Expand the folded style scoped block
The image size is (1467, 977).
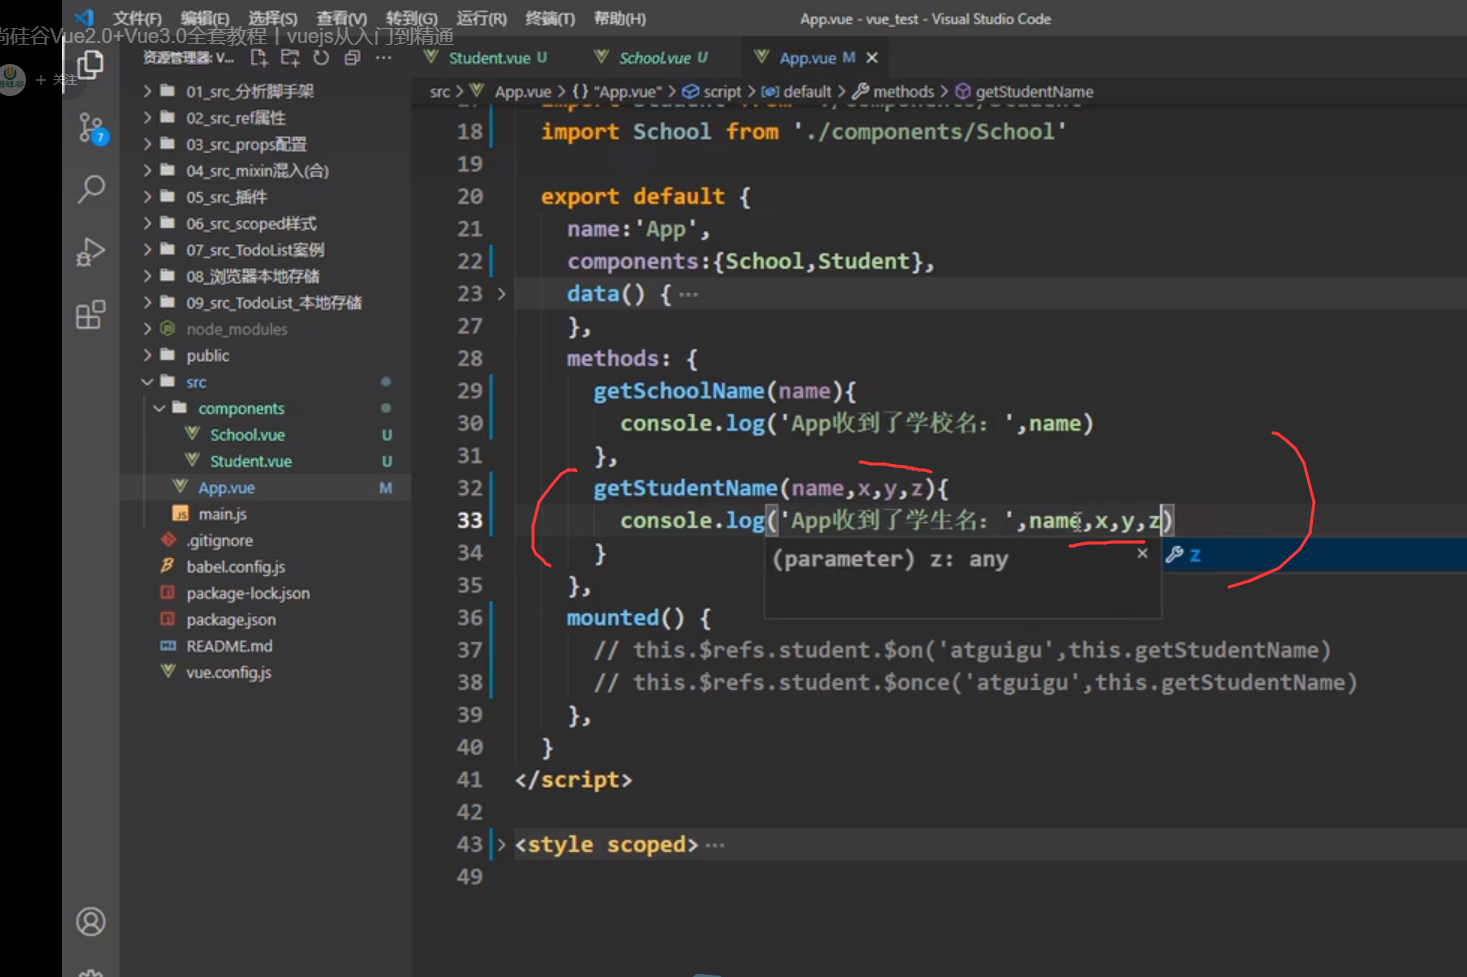point(502,845)
